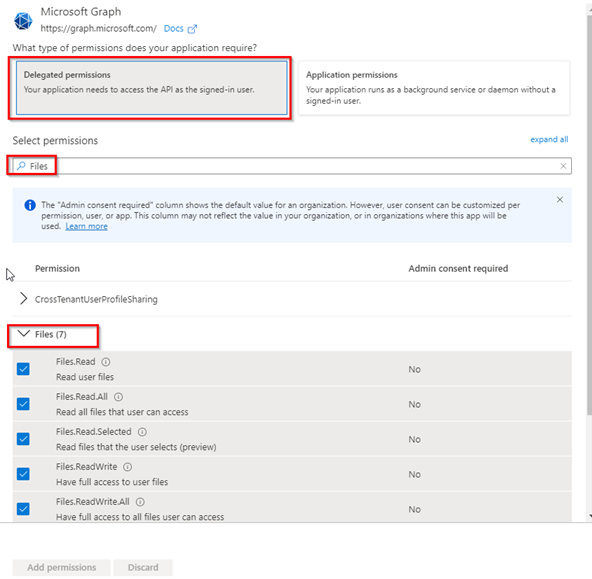Click the blue information icon in banner
The width and height of the screenshot is (592, 579).
coord(30,205)
